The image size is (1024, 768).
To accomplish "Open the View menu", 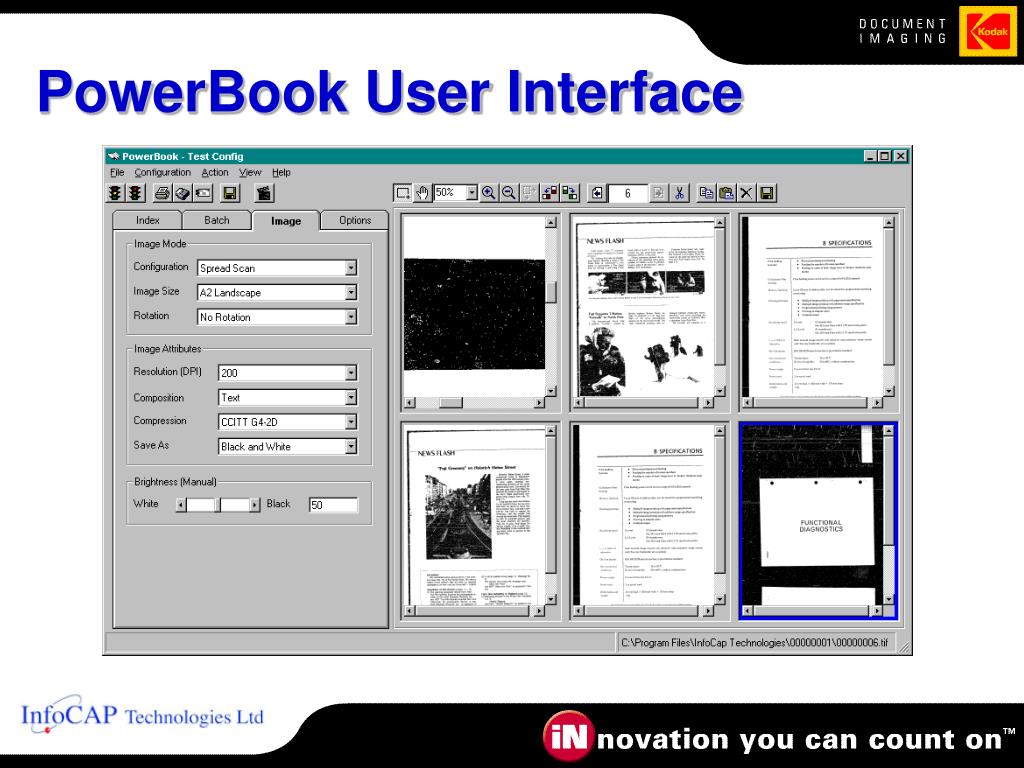I will (249, 172).
